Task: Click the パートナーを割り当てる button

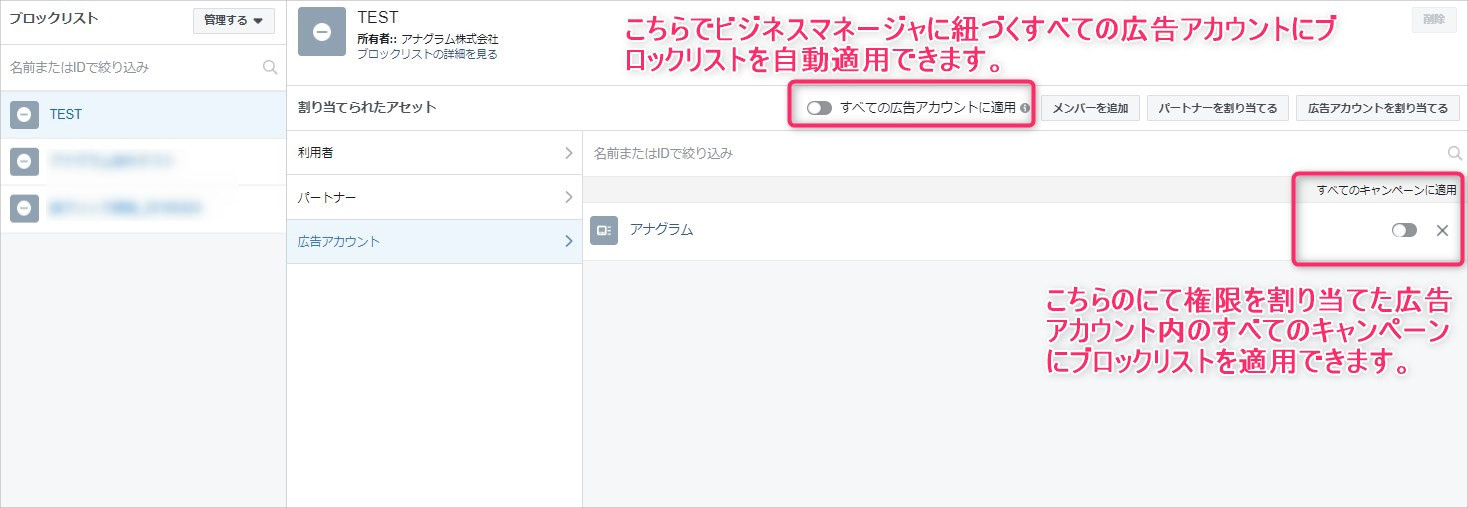Action: pos(1217,108)
